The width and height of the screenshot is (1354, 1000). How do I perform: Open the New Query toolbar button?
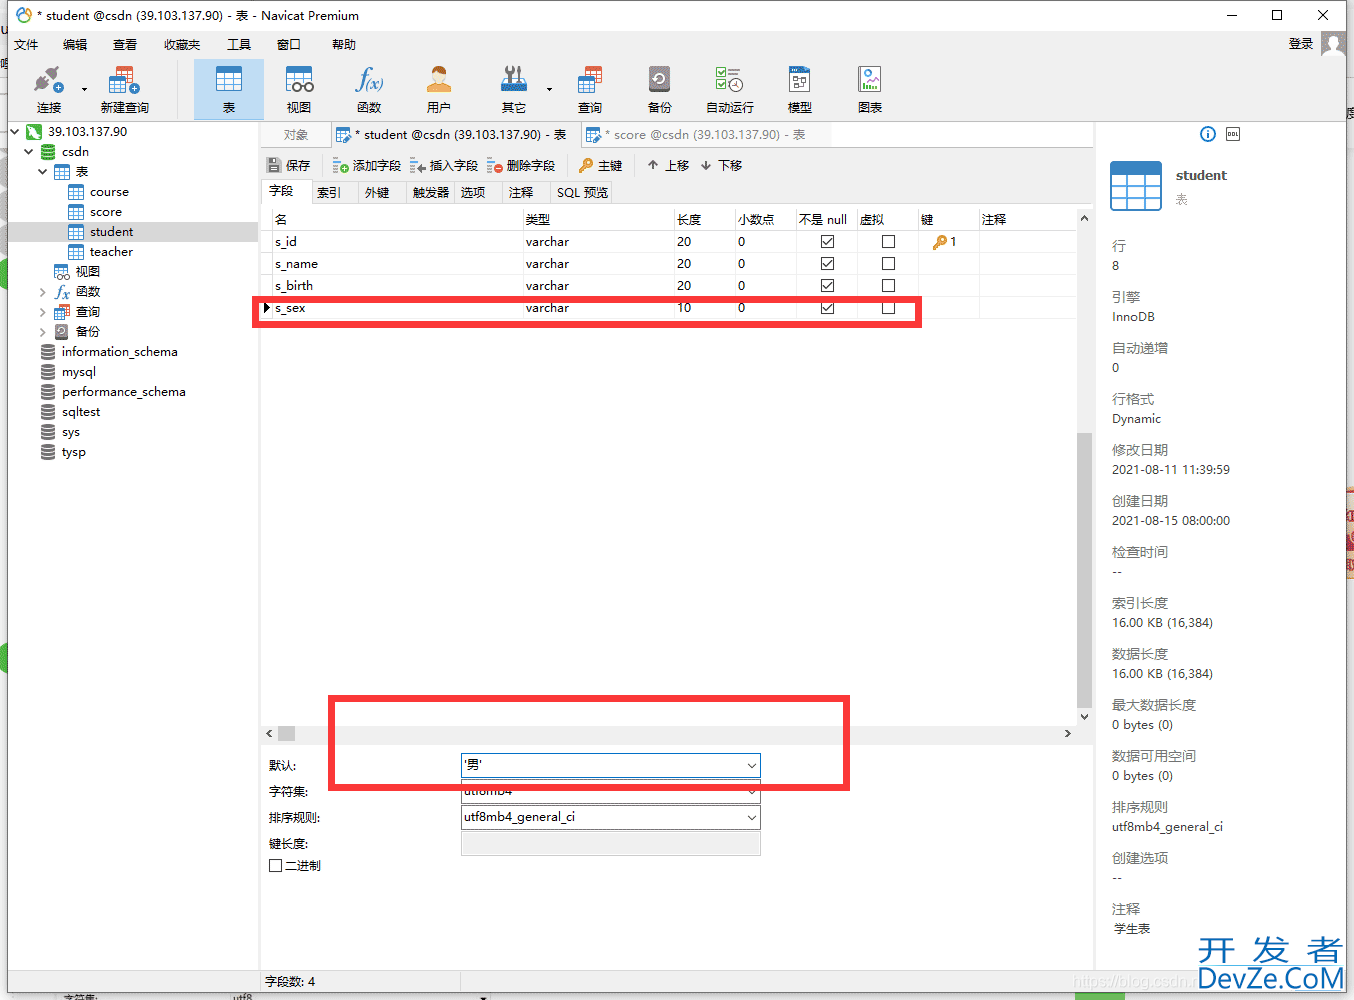tap(124, 89)
